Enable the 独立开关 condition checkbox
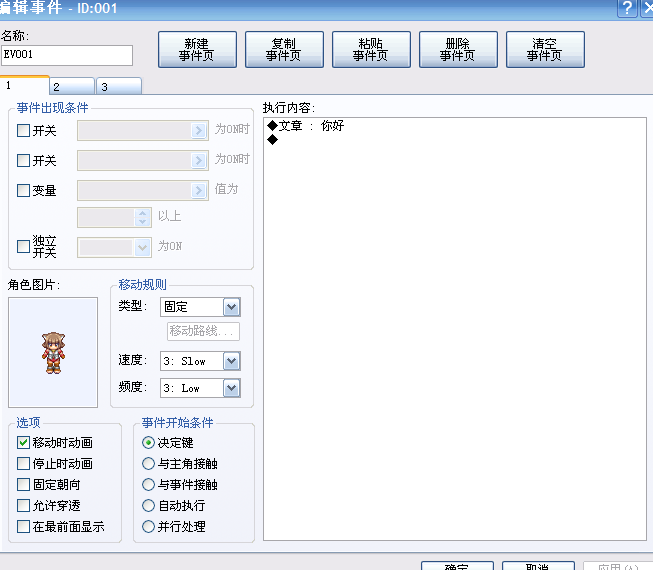The height and width of the screenshot is (570, 653). click(x=23, y=246)
